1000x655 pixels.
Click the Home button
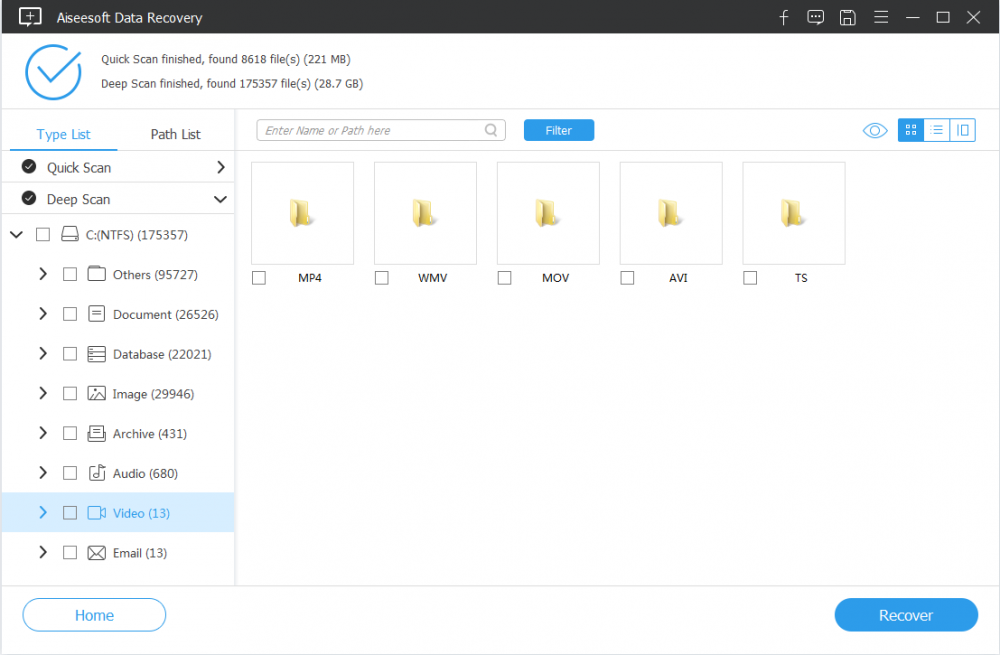click(x=93, y=615)
